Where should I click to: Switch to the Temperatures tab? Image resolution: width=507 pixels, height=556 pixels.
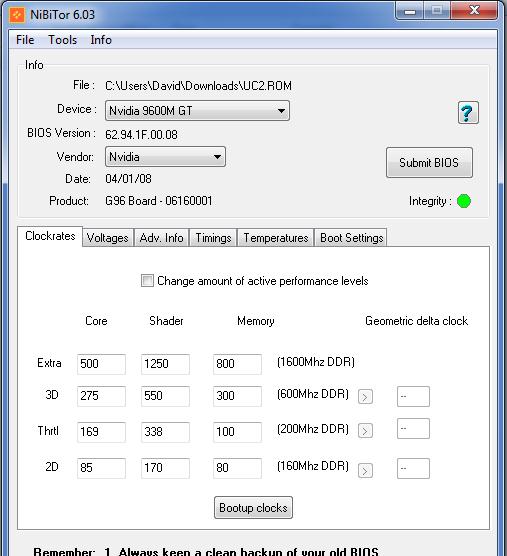(276, 238)
